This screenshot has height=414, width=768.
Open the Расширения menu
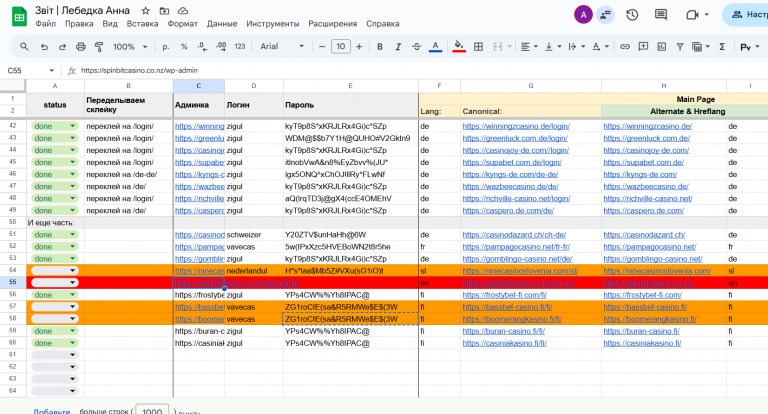click(x=334, y=23)
